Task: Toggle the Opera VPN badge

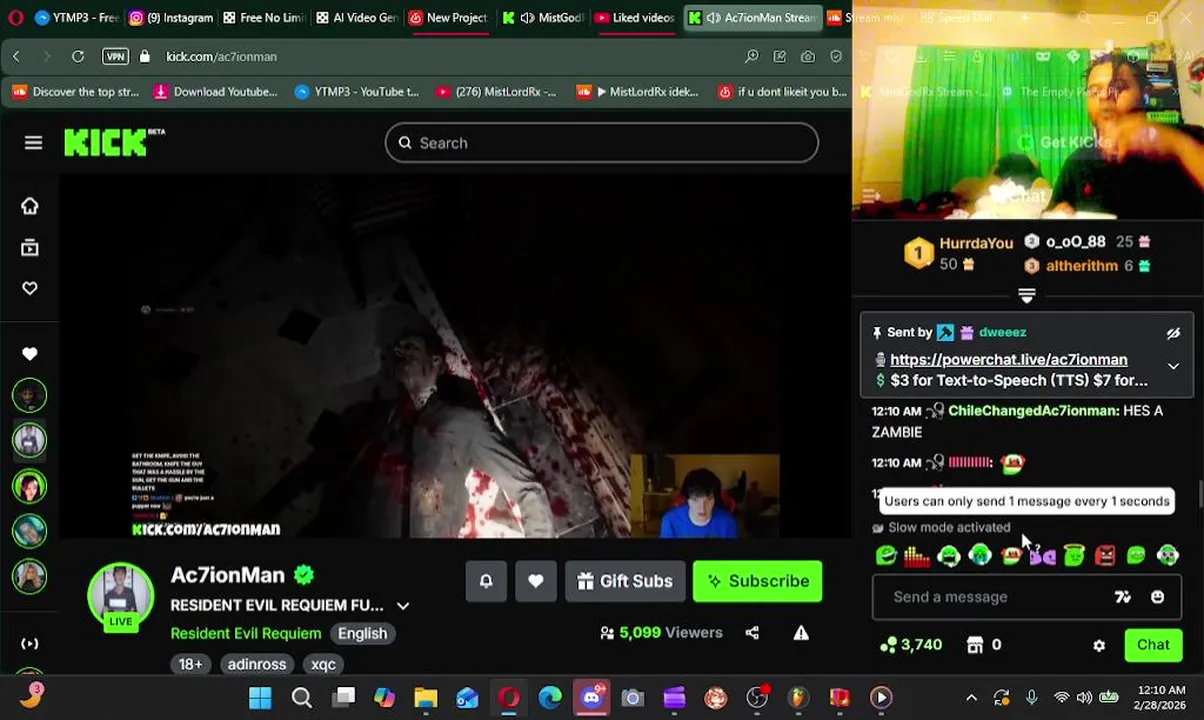Action: (x=116, y=57)
